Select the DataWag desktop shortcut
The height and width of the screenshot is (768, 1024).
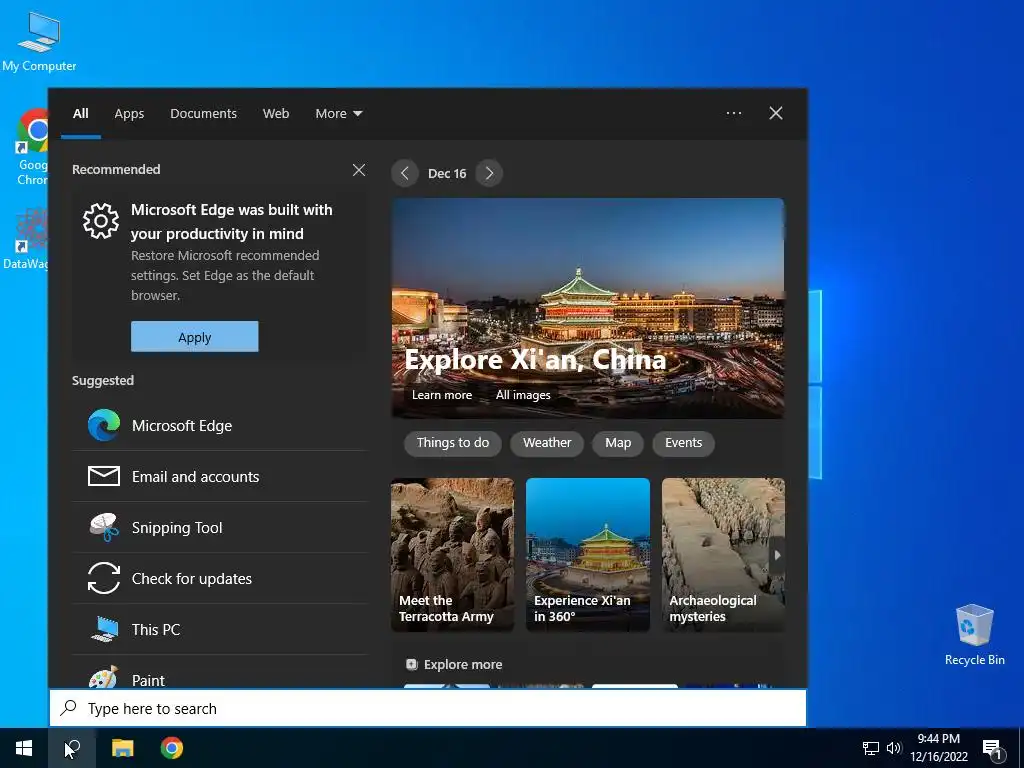pyautogui.click(x=25, y=238)
